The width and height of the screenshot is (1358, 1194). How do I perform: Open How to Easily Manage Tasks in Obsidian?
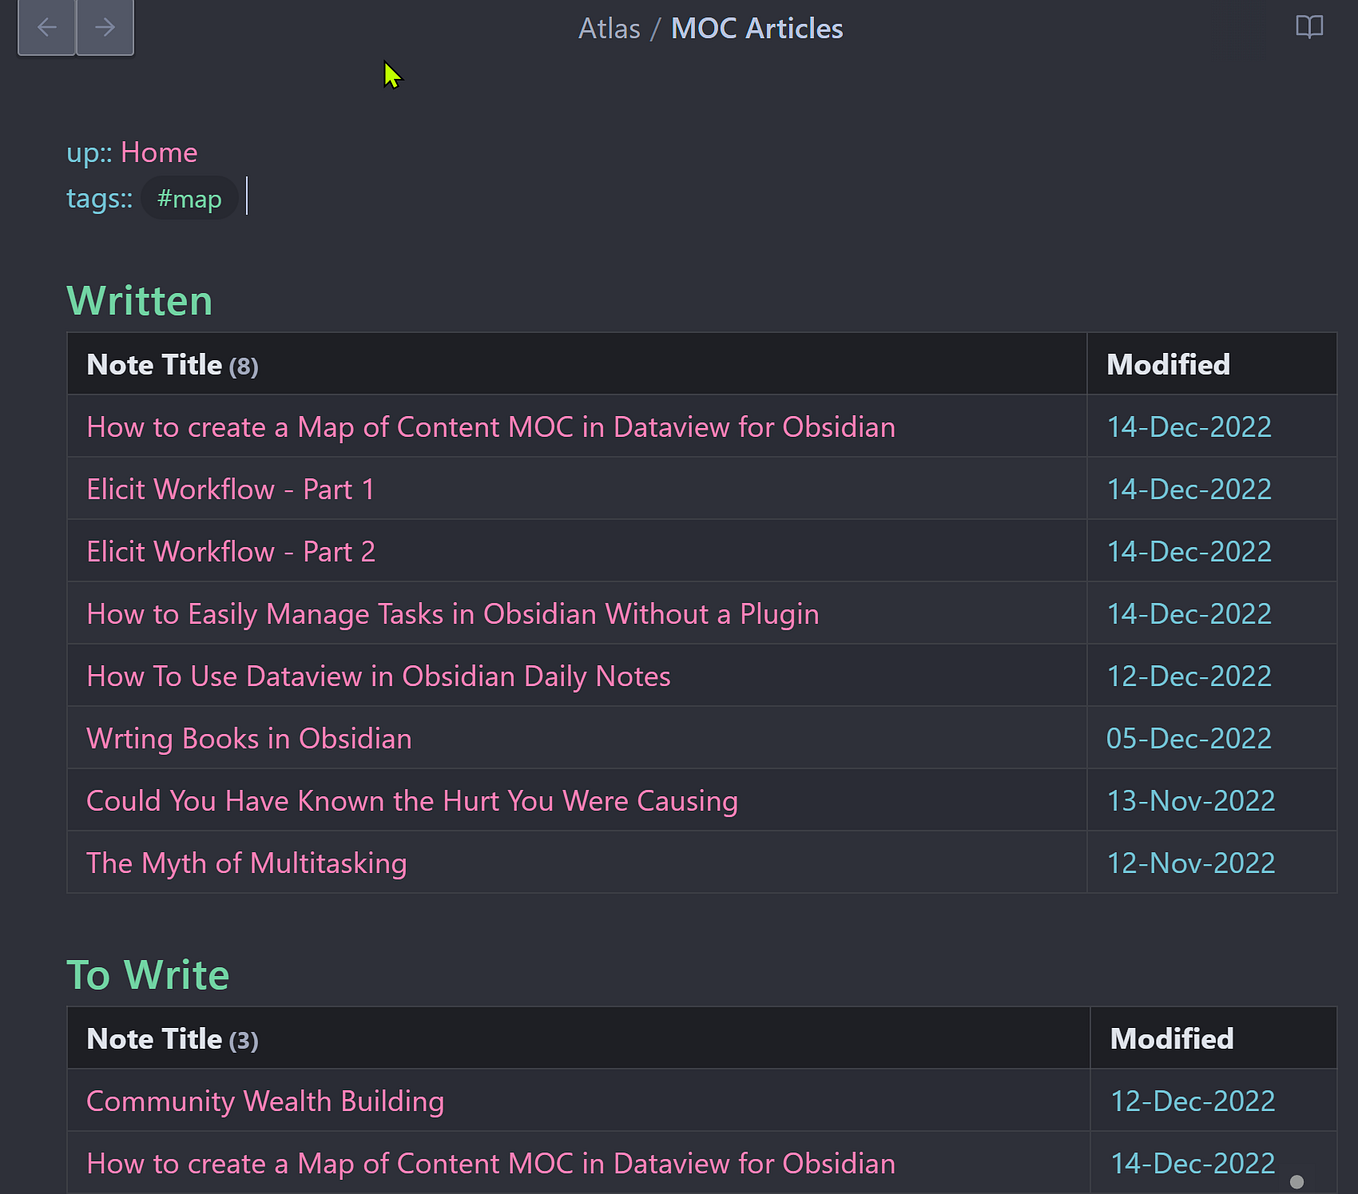pyautogui.click(x=452, y=613)
